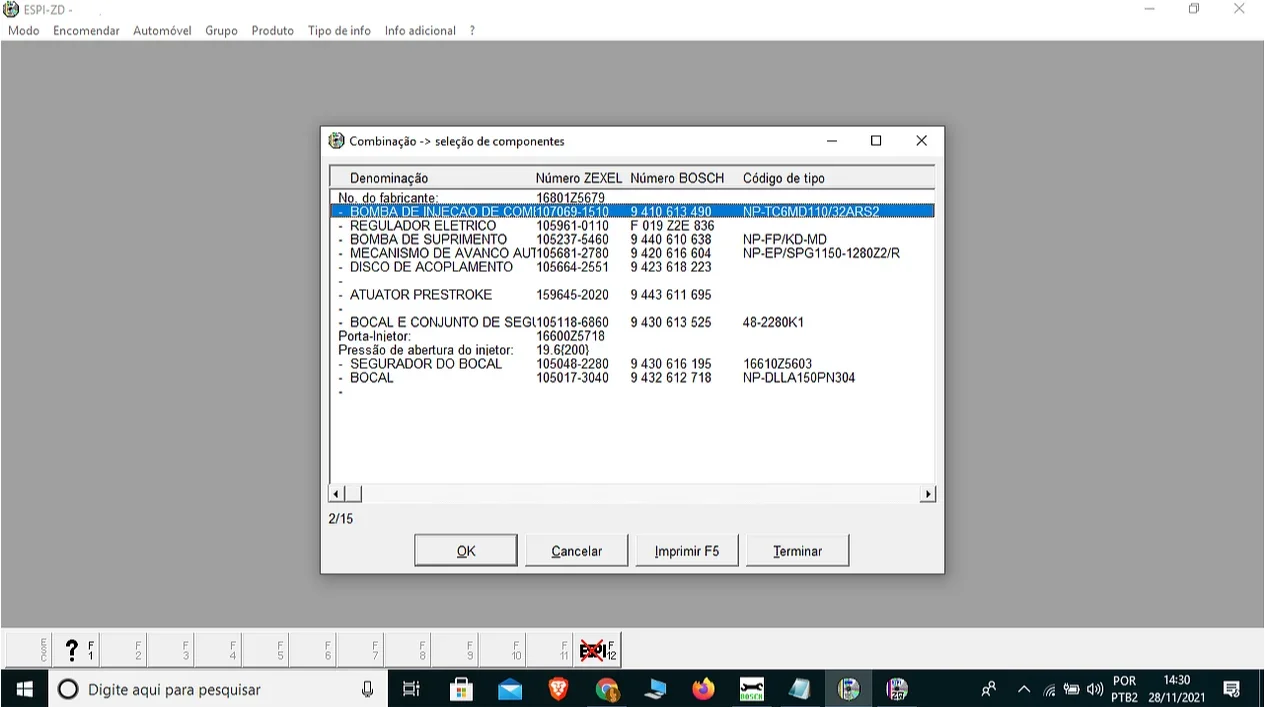Select the BOMBA DE INJEÇÃO row
The height and width of the screenshot is (707, 1265).
click(x=632, y=212)
